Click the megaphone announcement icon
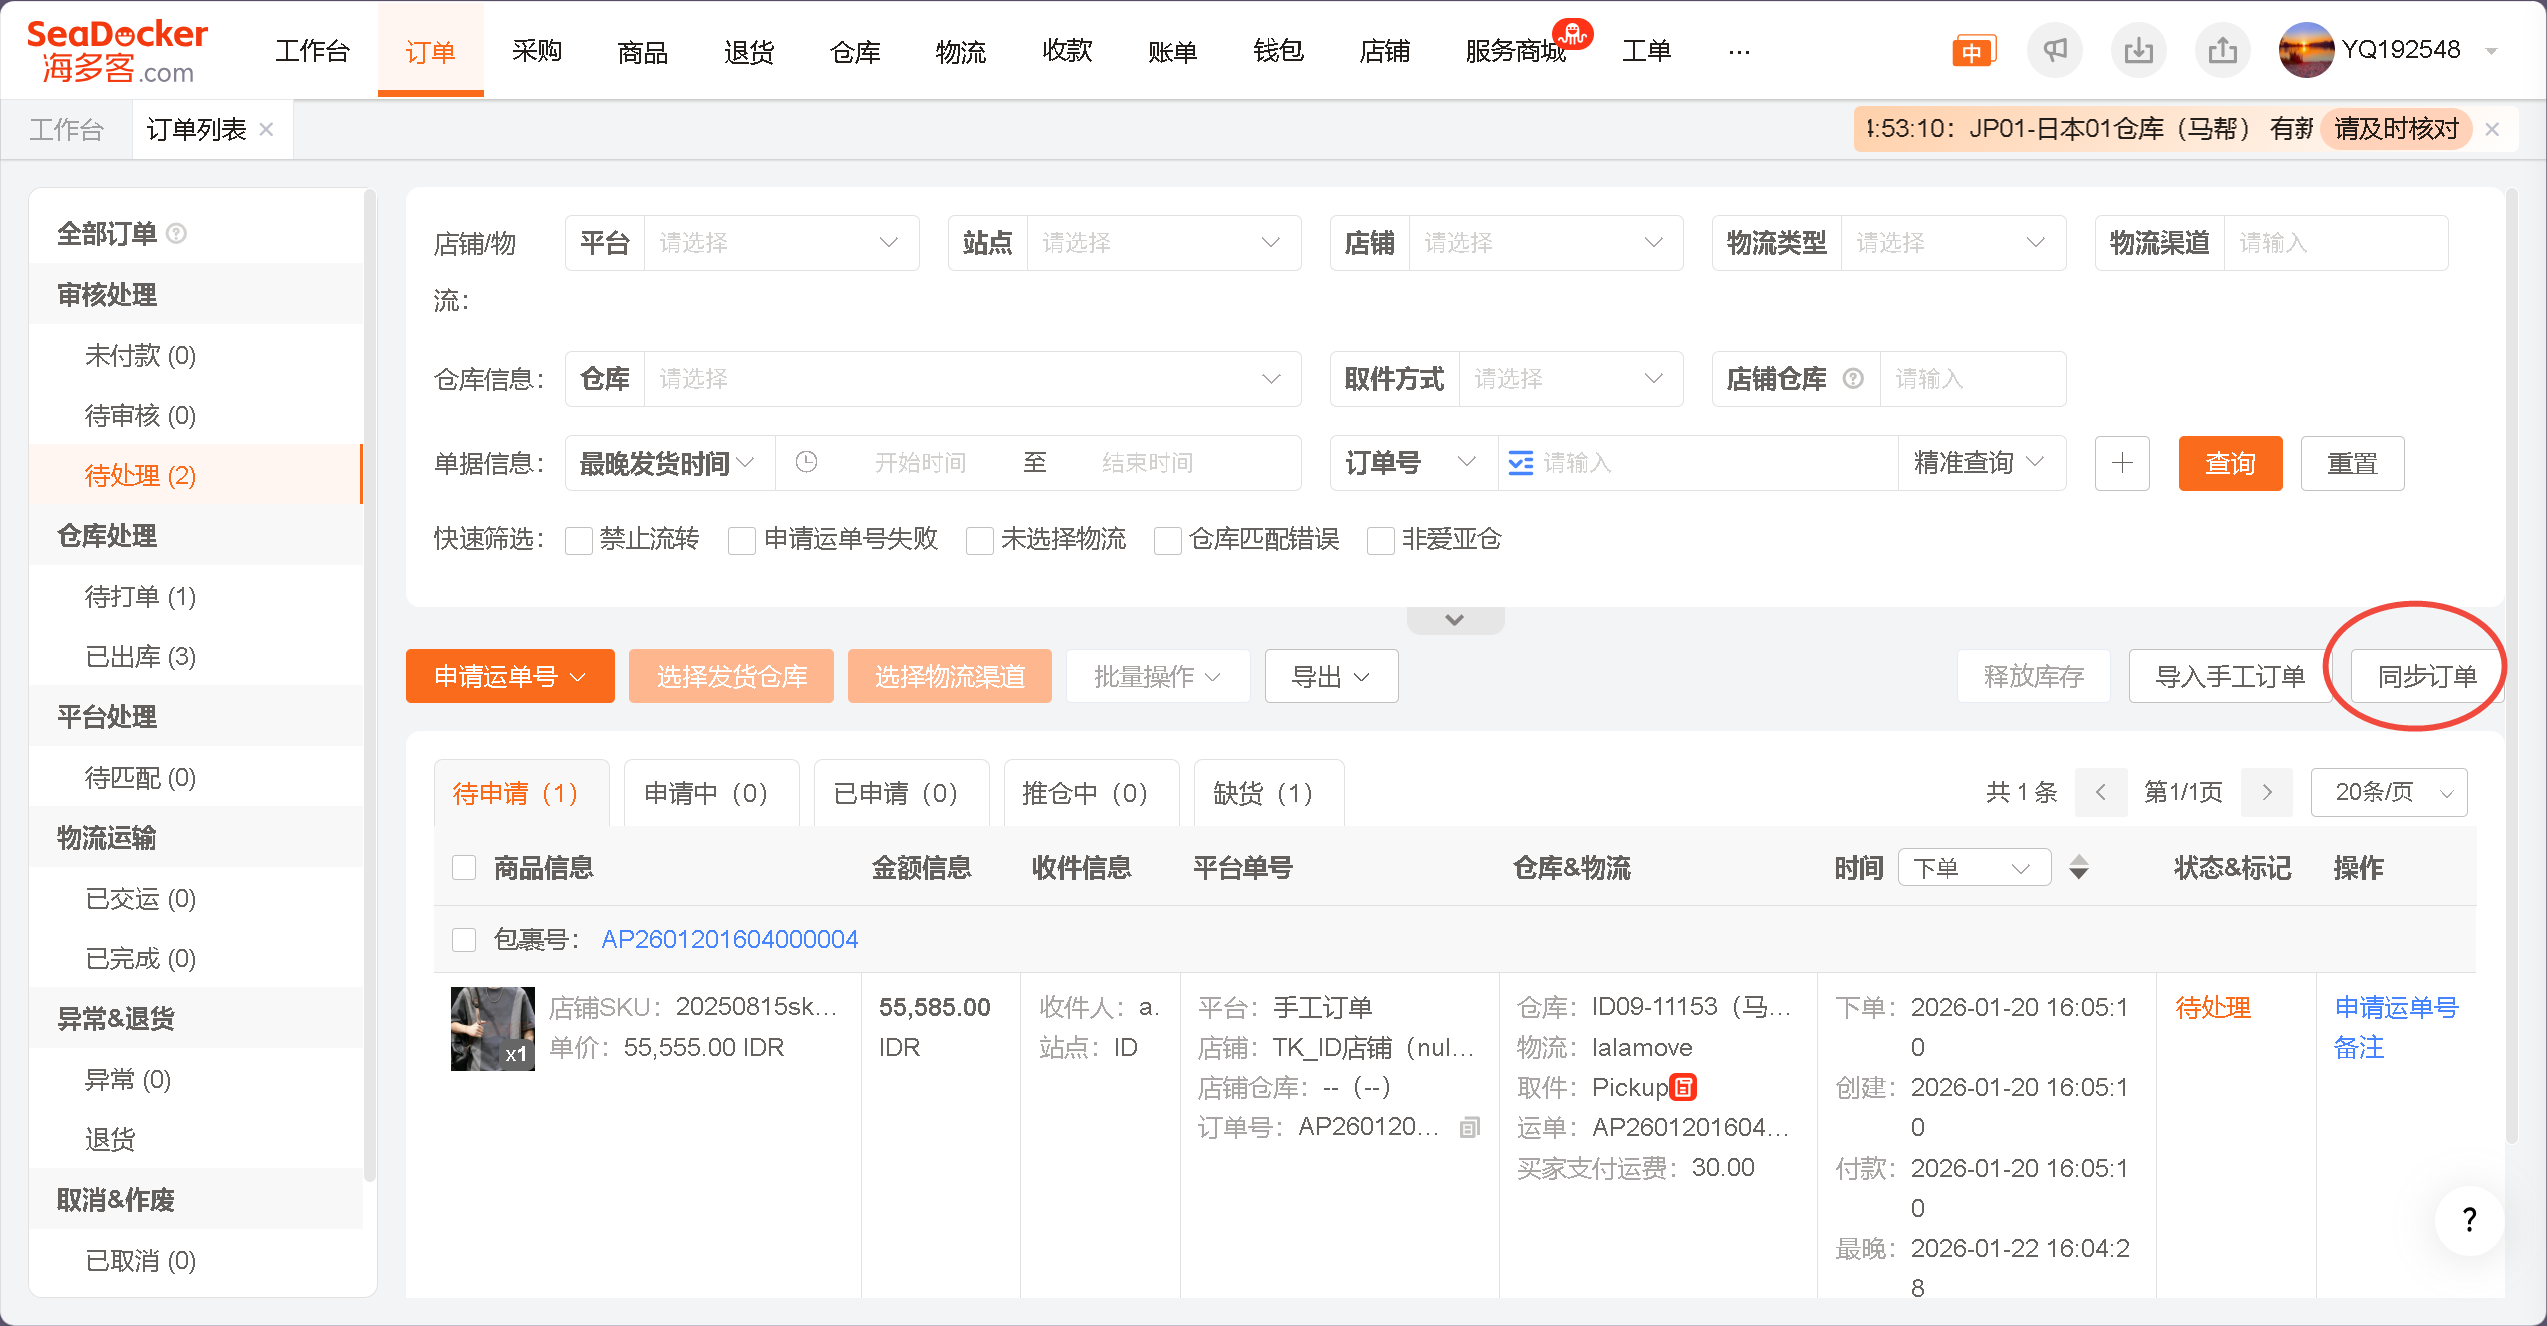The height and width of the screenshot is (1326, 2547). (2054, 50)
